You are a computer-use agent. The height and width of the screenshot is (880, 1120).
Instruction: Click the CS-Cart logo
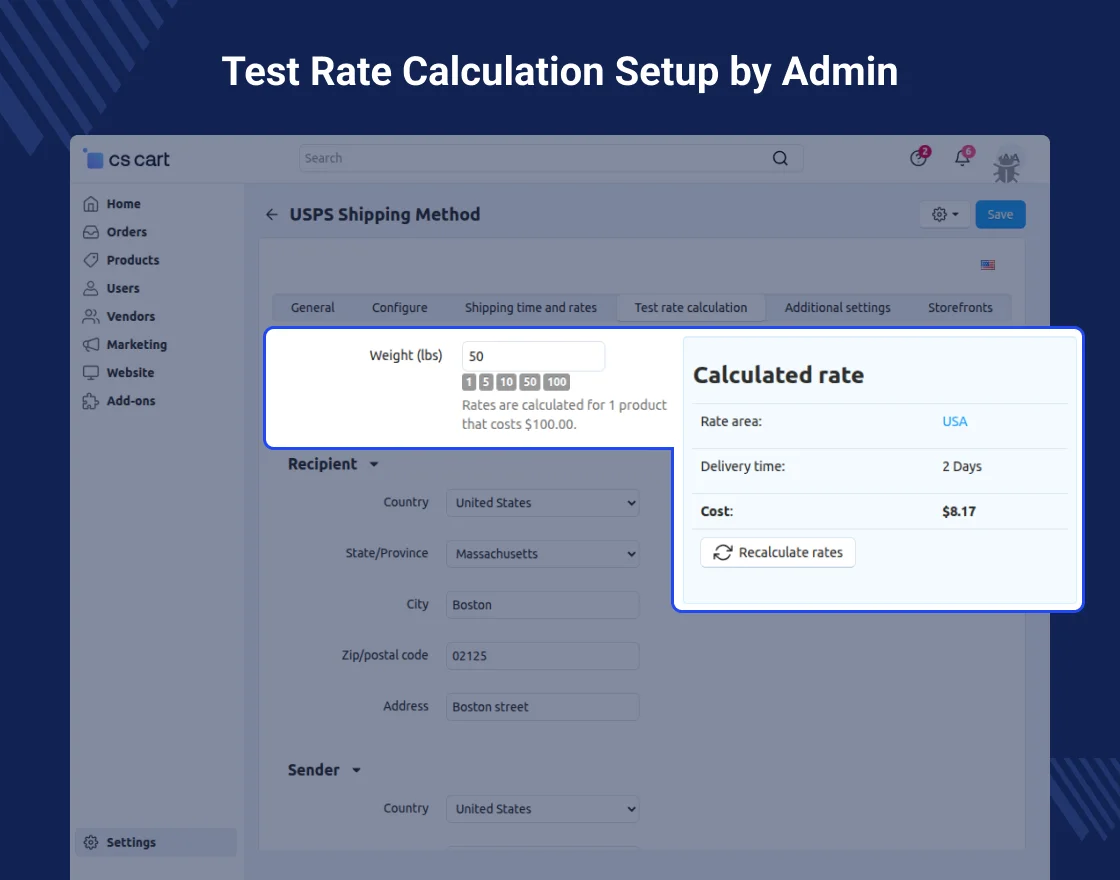[127, 159]
